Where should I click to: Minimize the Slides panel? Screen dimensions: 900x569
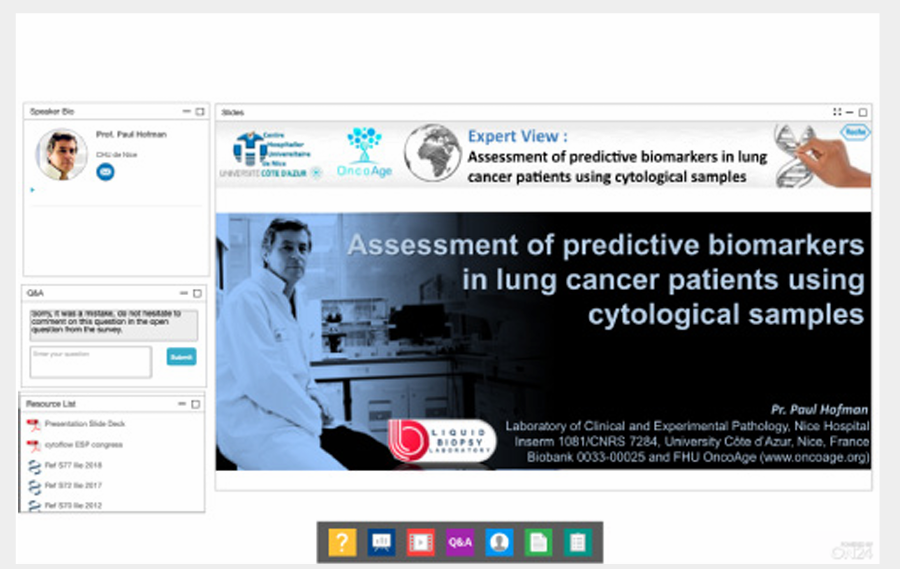point(850,112)
